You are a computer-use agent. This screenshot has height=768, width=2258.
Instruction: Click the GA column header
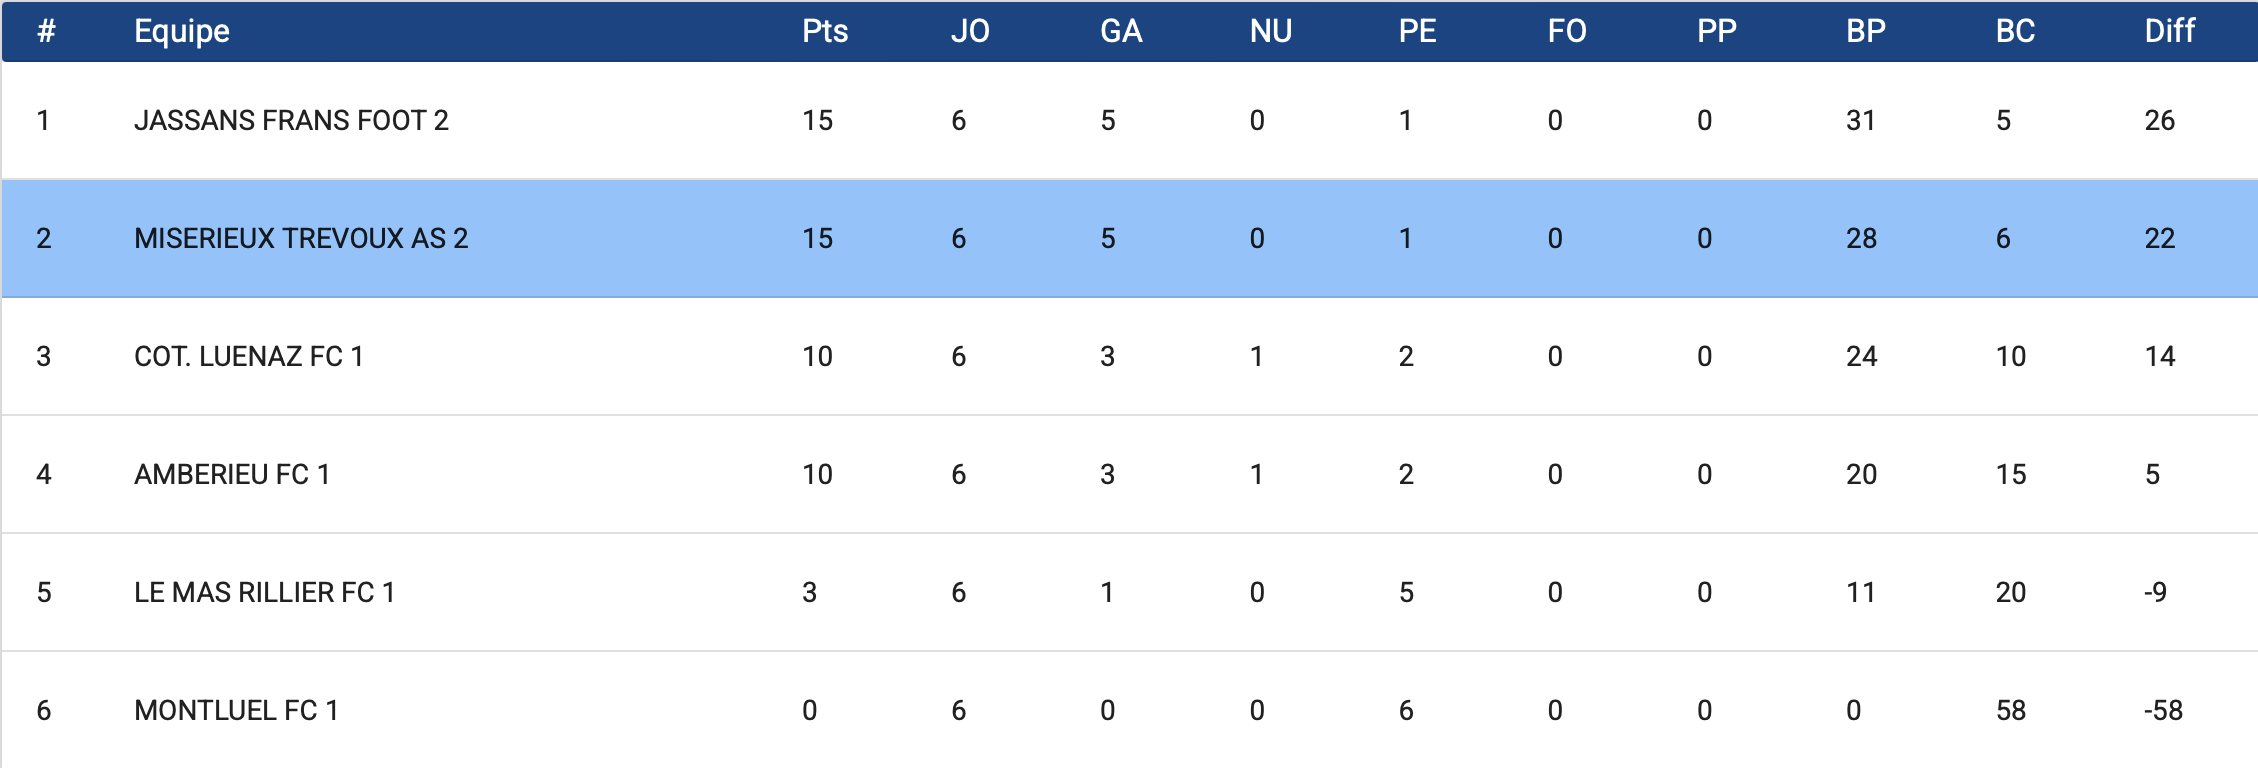[x=1121, y=31]
